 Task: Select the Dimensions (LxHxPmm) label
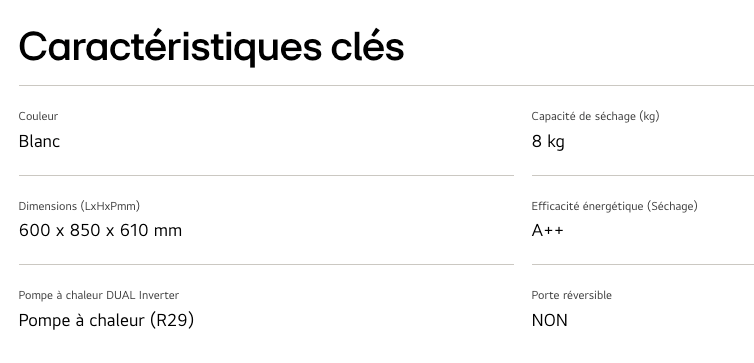(x=79, y=206)
